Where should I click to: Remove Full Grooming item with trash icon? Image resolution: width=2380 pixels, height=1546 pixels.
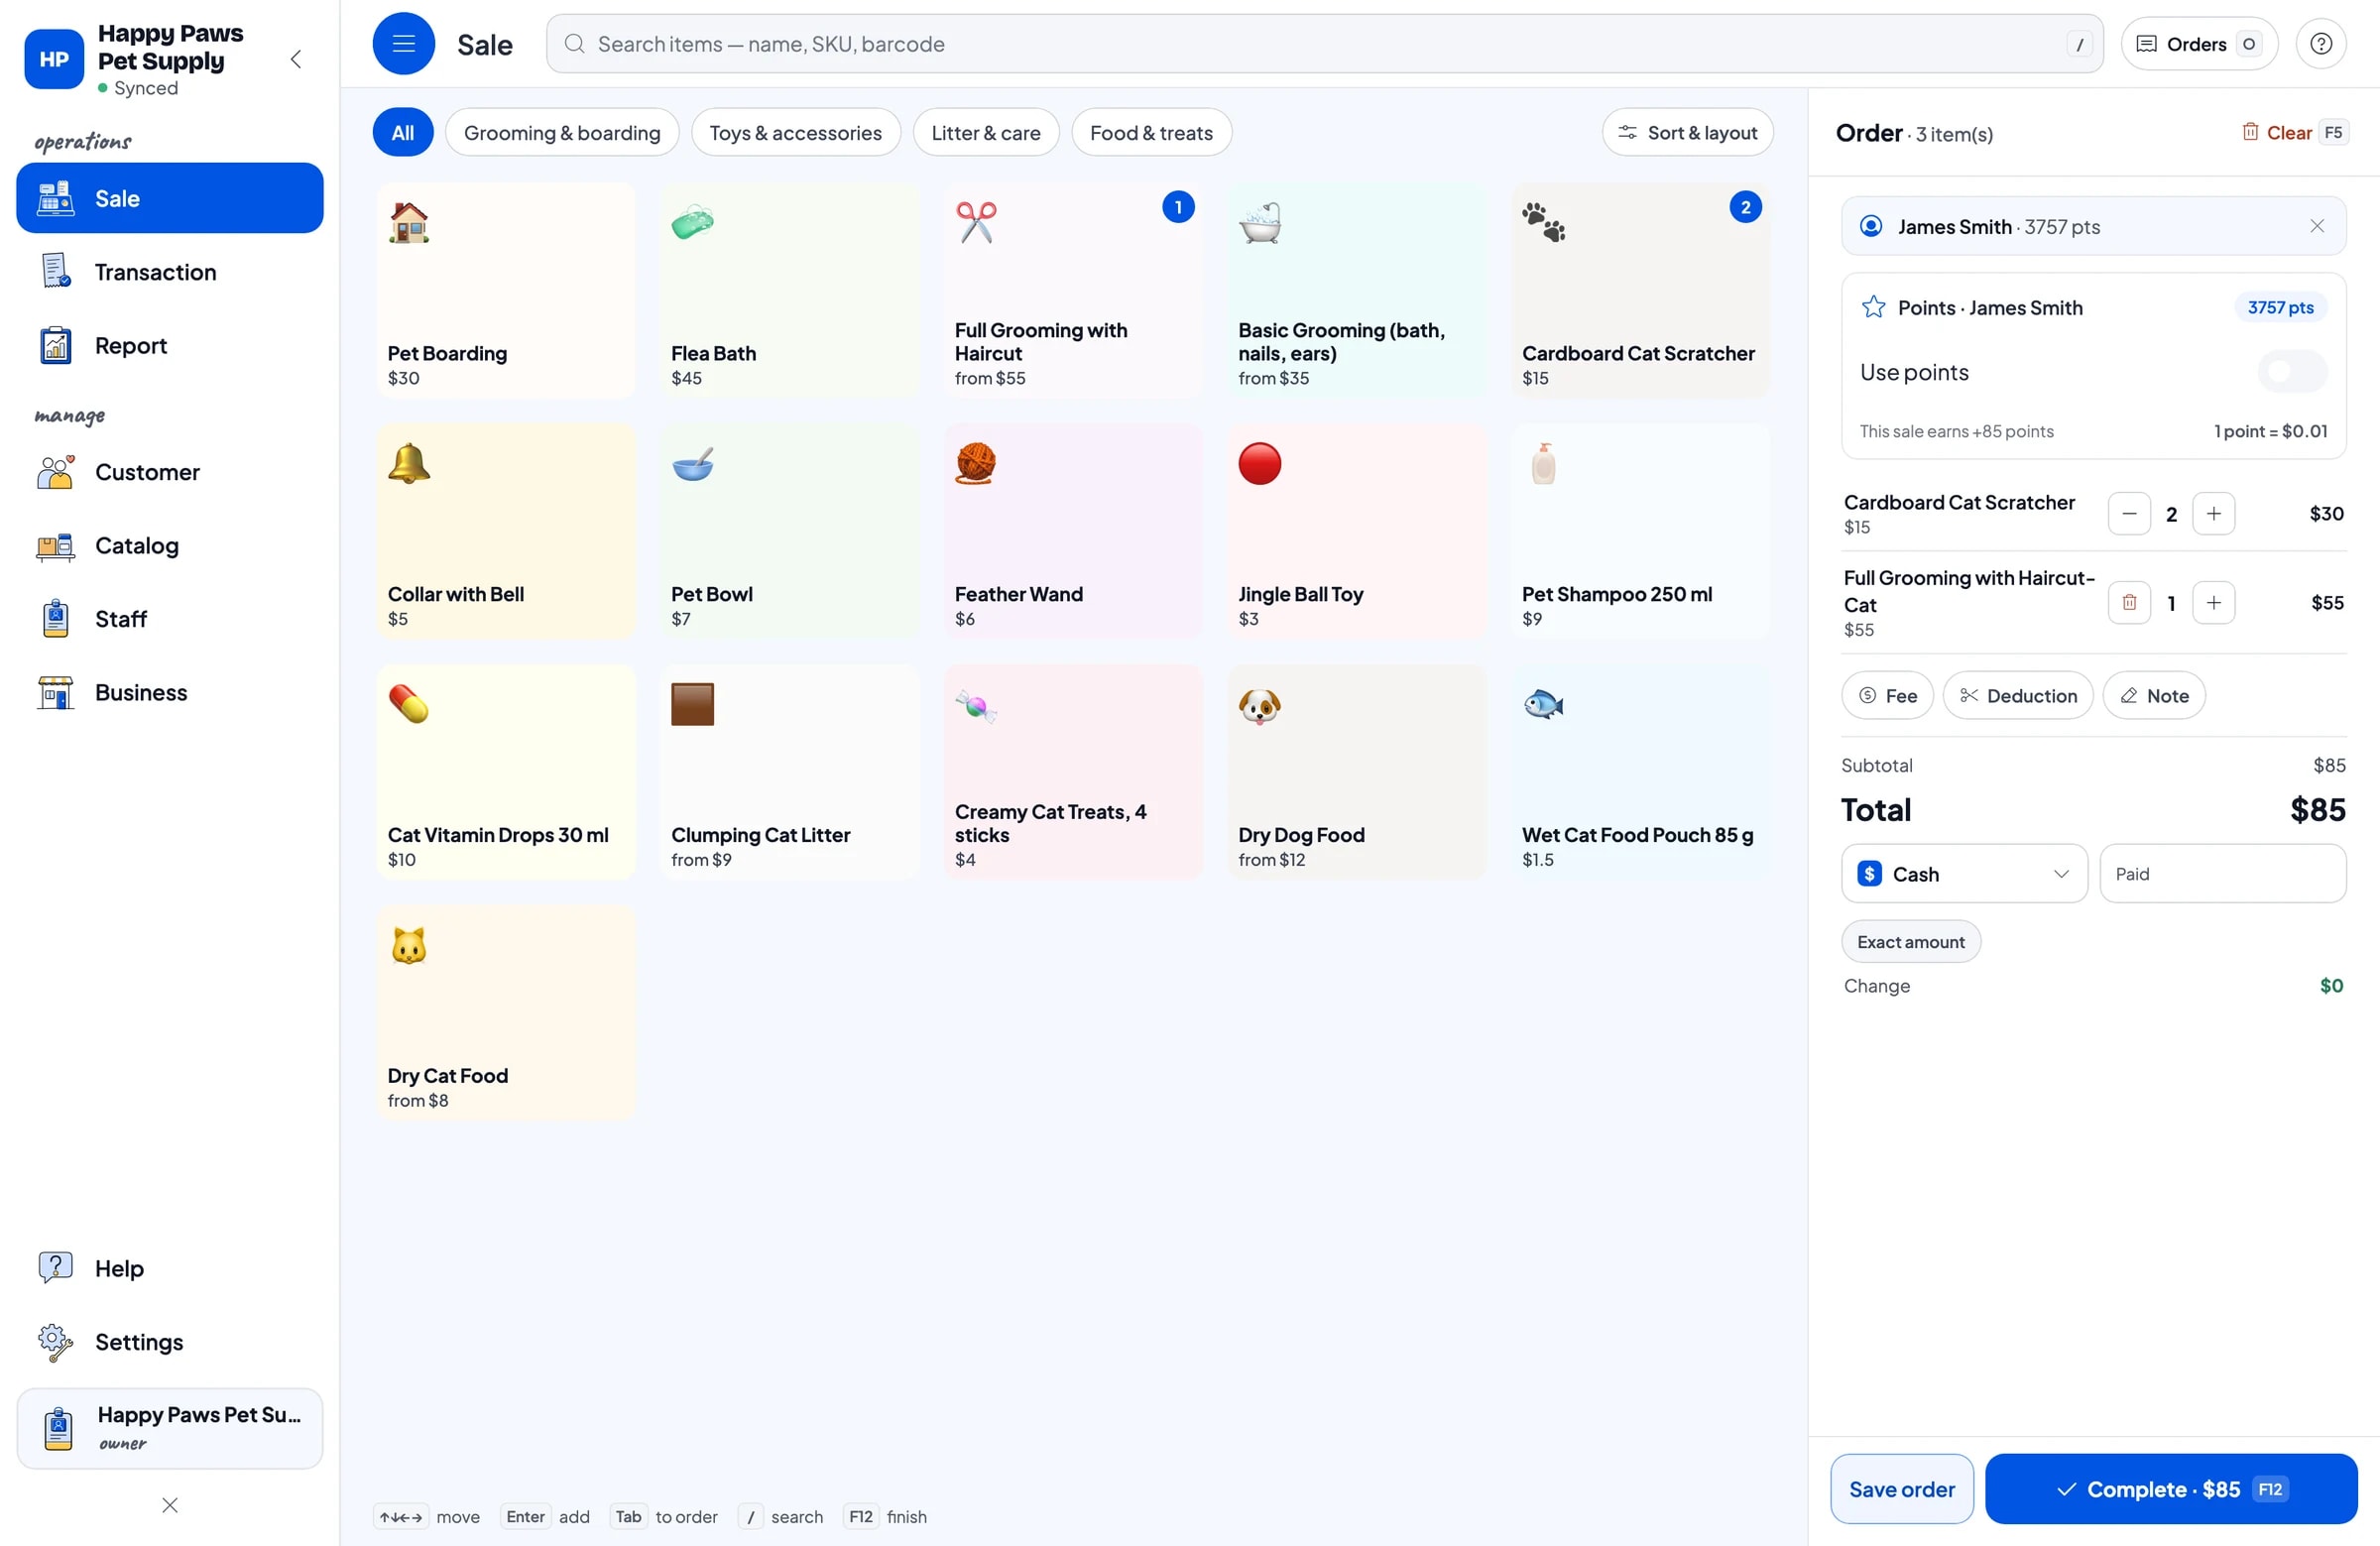click(2129, 603)
